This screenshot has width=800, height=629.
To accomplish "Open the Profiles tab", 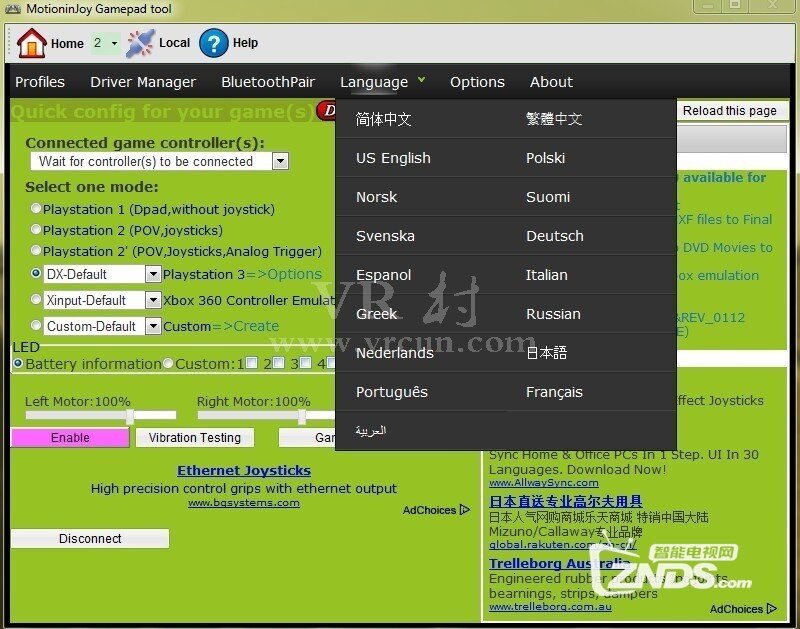I will [x=40, y=82].
